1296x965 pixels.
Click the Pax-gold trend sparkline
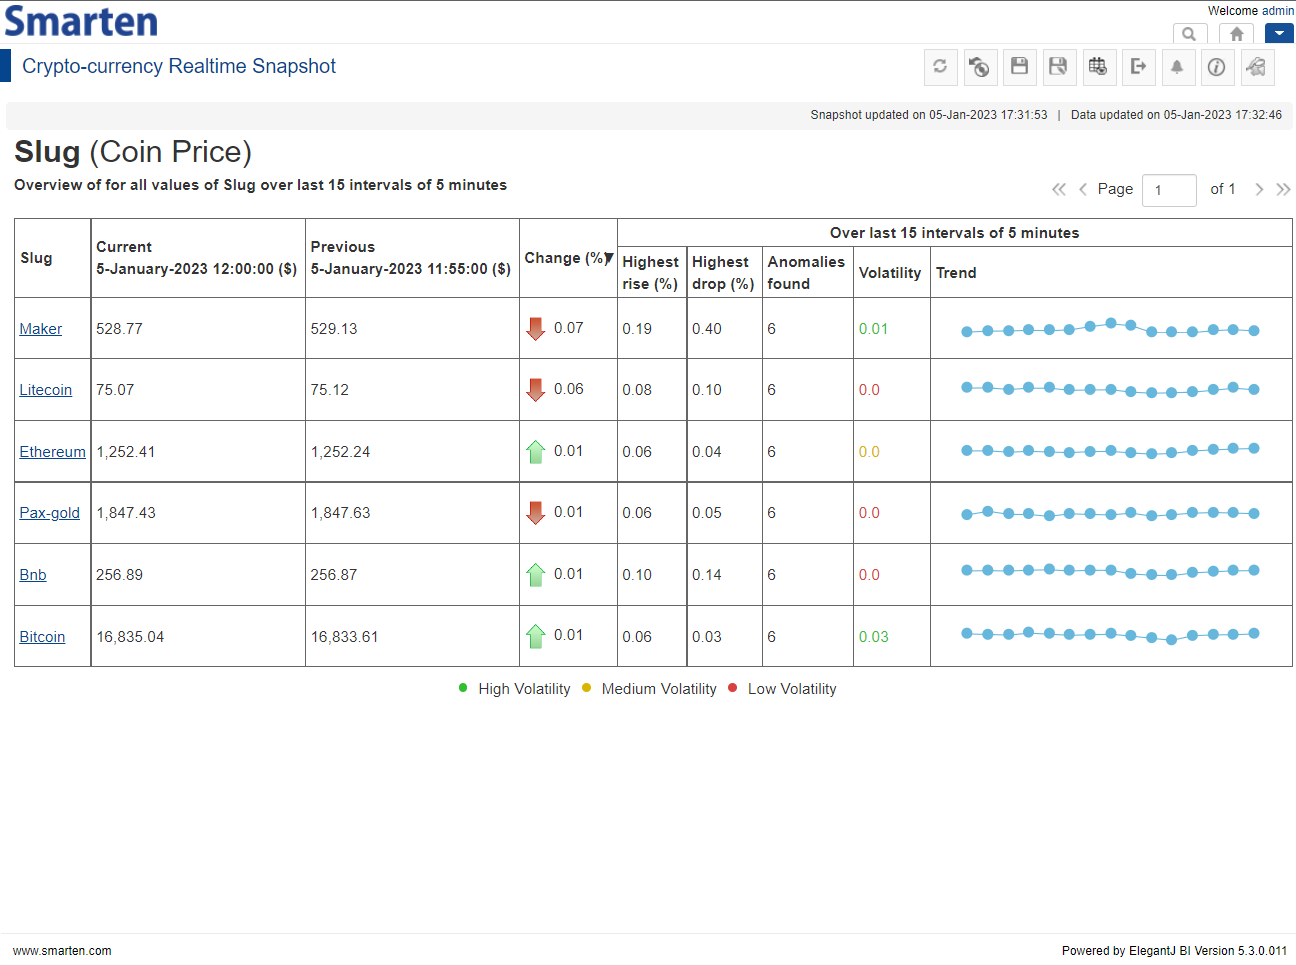click(x=1110, y=513)
